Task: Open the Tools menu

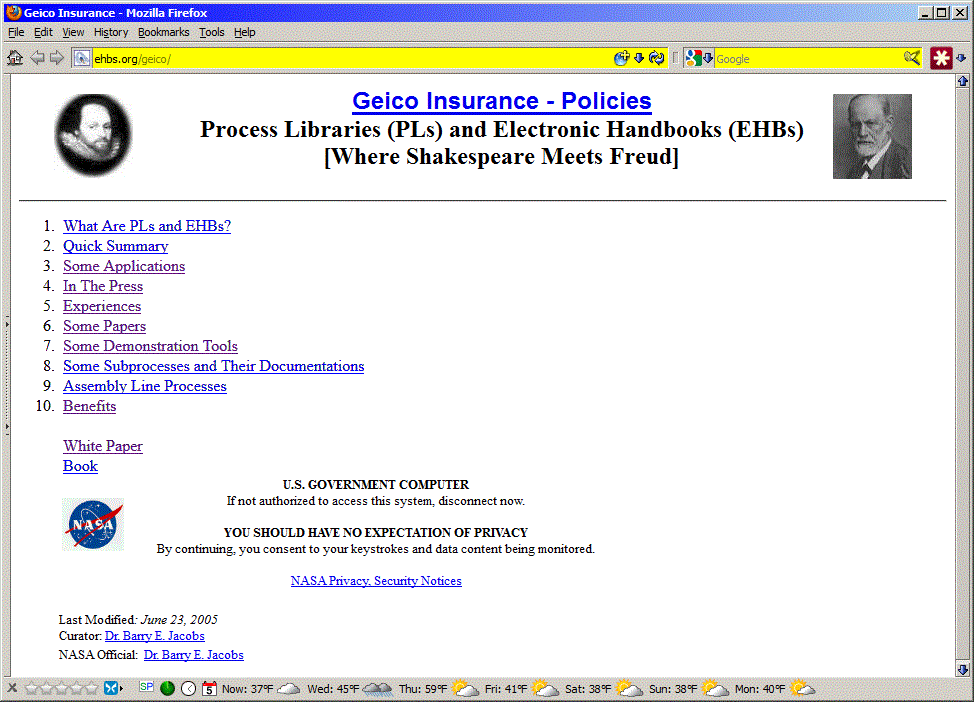Action: [211, 32]
